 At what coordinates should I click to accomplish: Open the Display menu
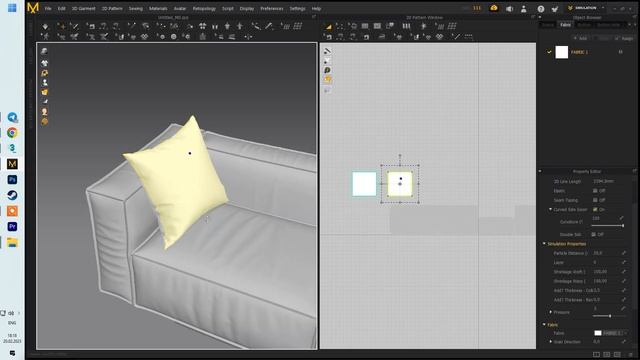click(247, 9)
